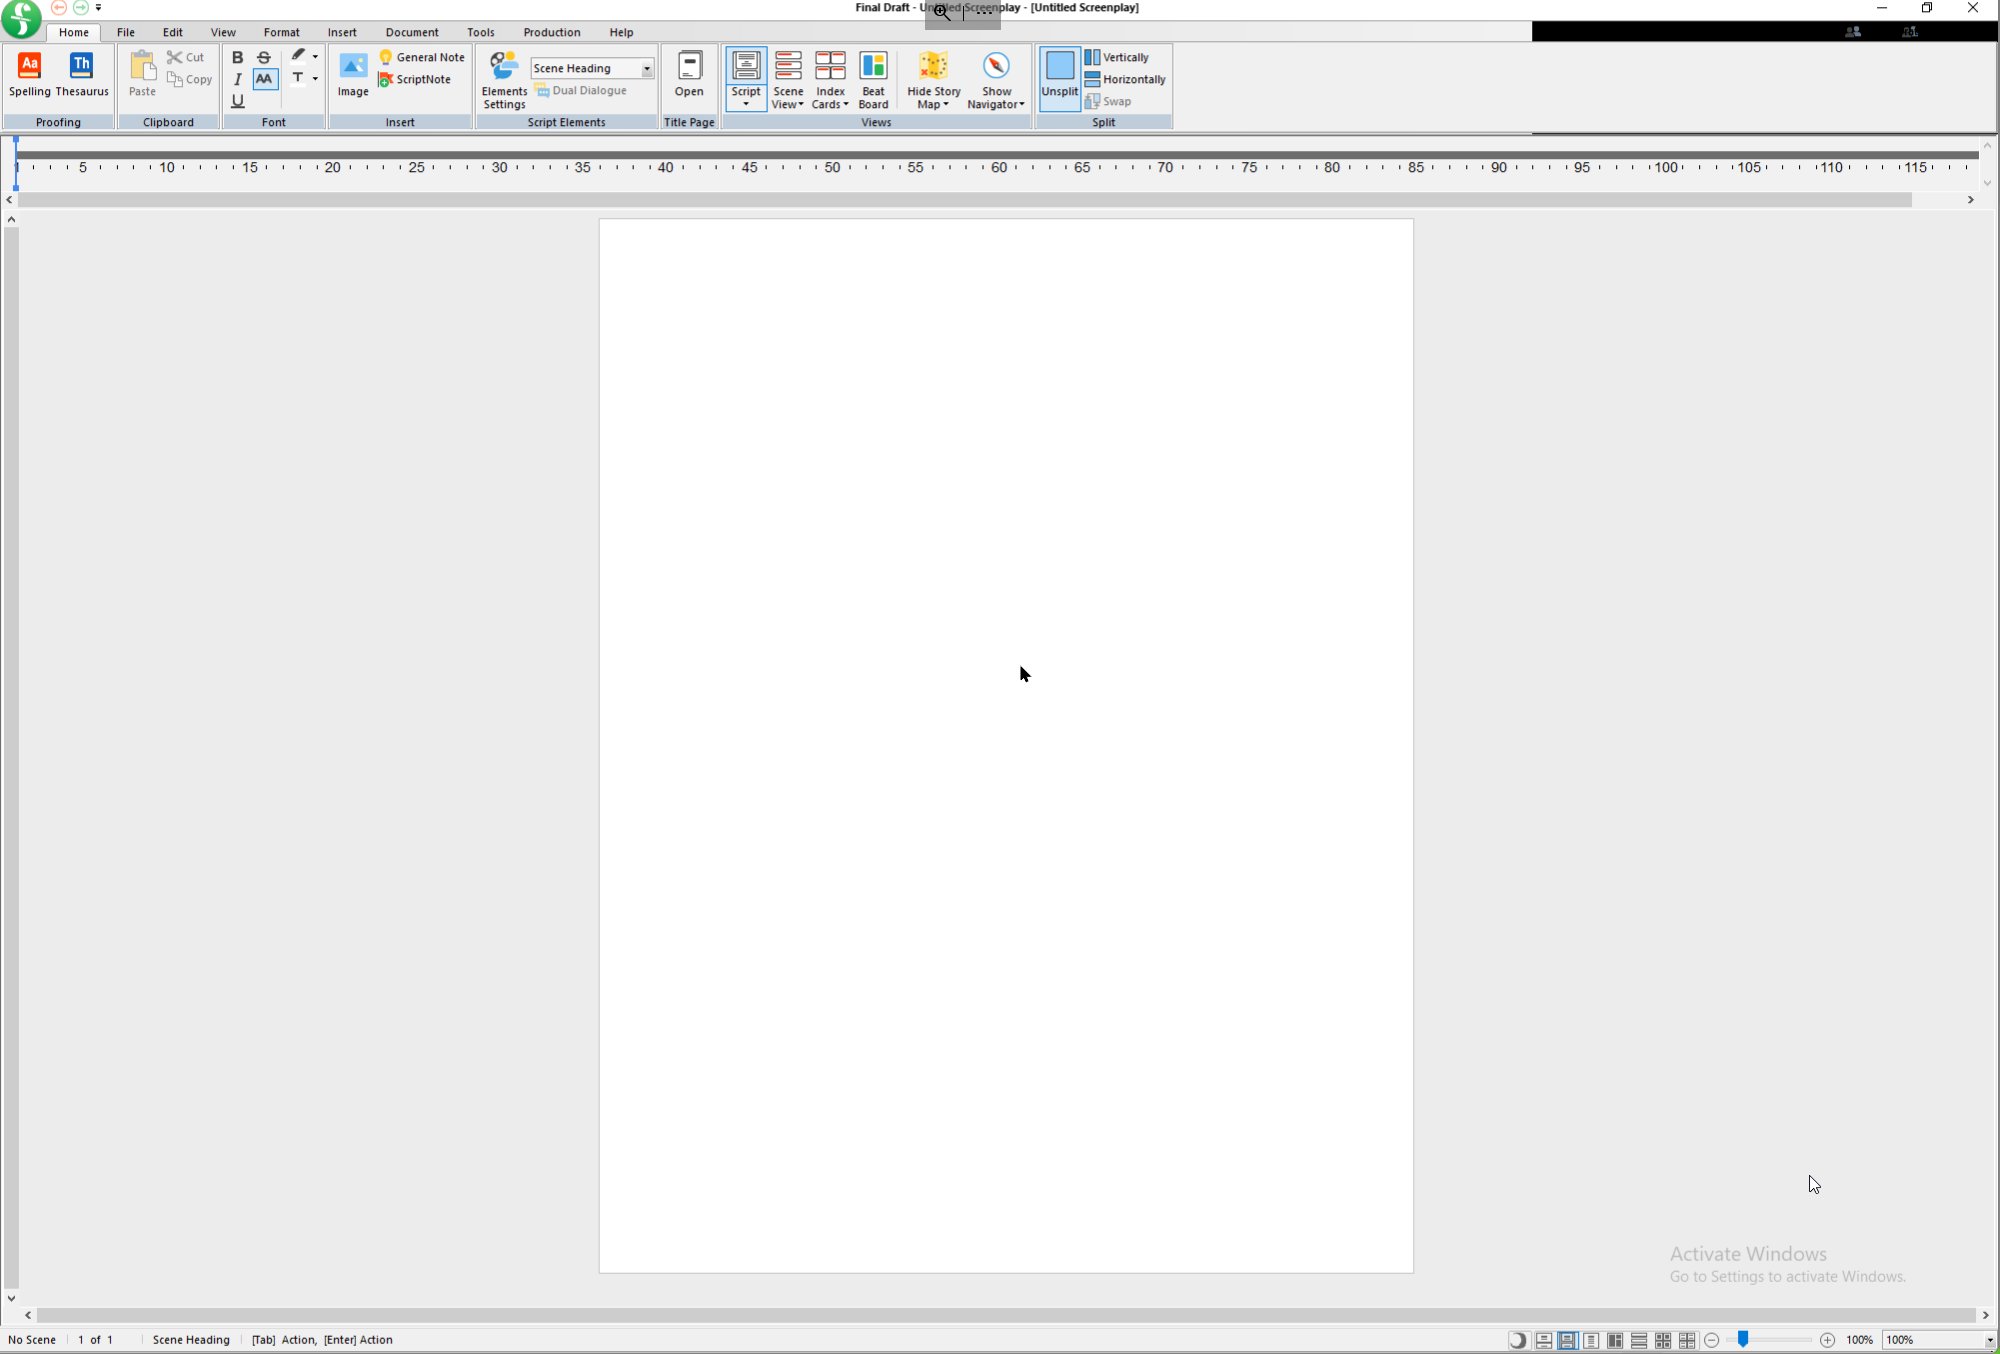Select the Production menu tab

[551, 32]
